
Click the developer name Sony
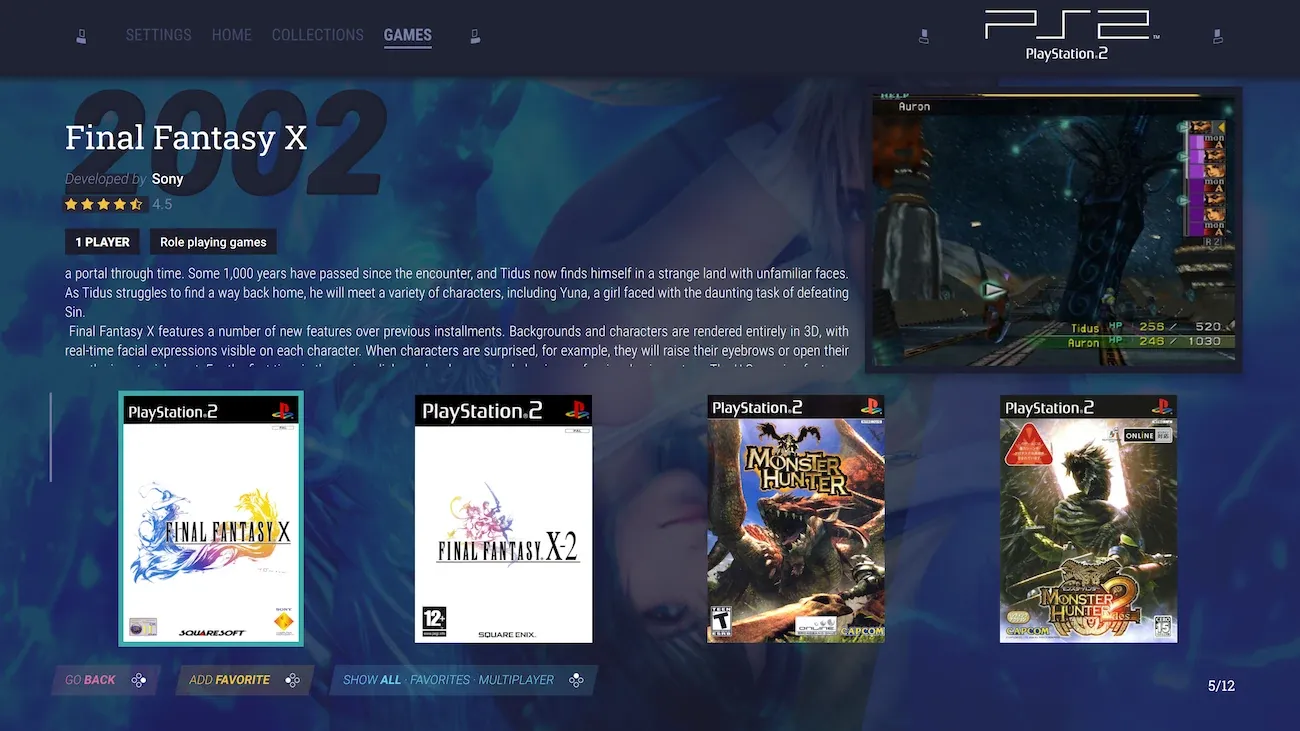click(168, 179)
